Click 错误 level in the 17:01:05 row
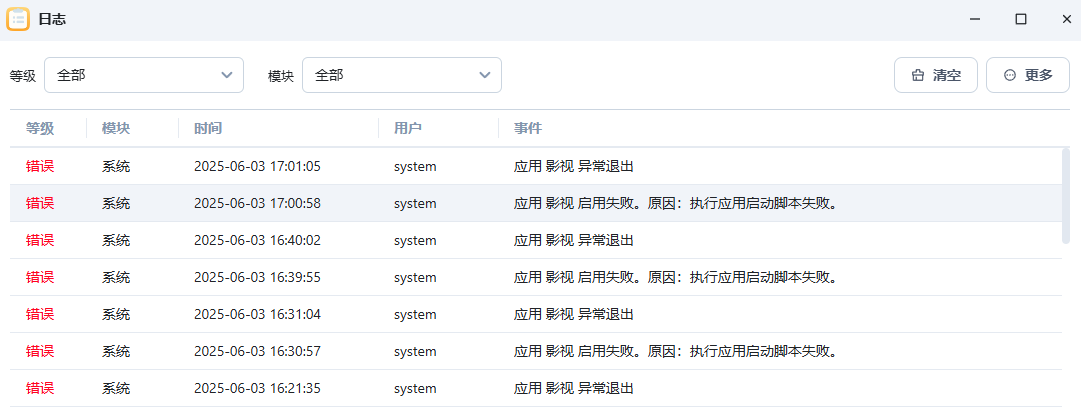This screenshot has height=408, width=1081. (x=40, y=166)
